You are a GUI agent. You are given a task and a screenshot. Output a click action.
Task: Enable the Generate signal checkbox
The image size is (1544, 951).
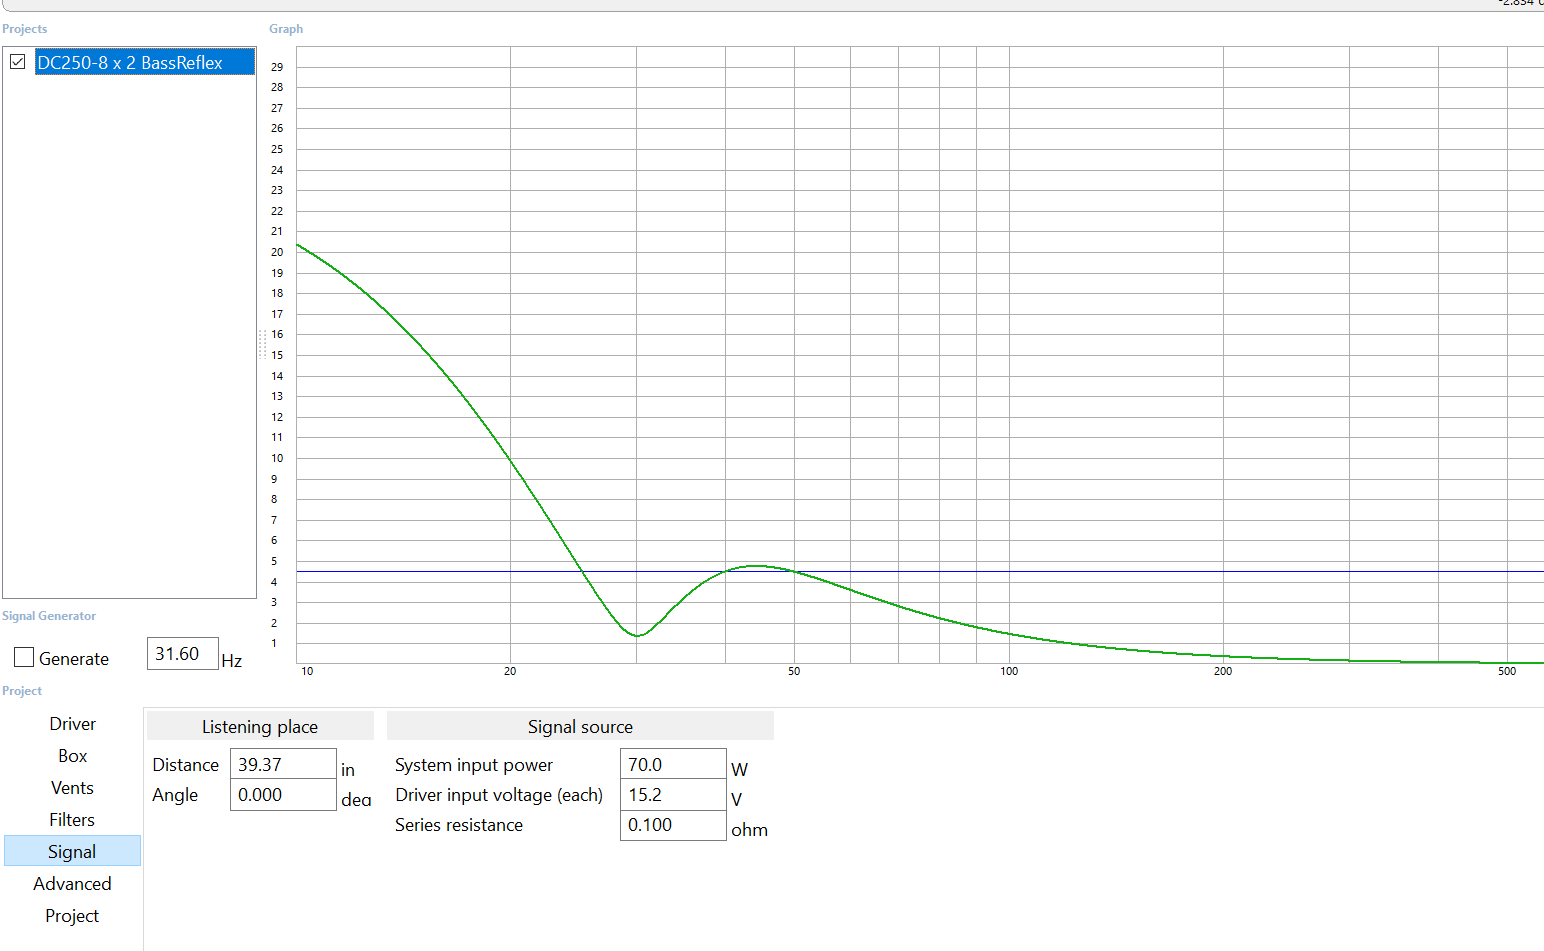tap(24, 657)
